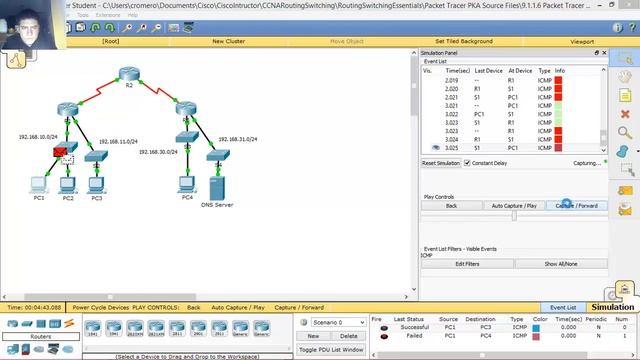
Task: Pick the 2901 router model
Action: coord(198,328)
